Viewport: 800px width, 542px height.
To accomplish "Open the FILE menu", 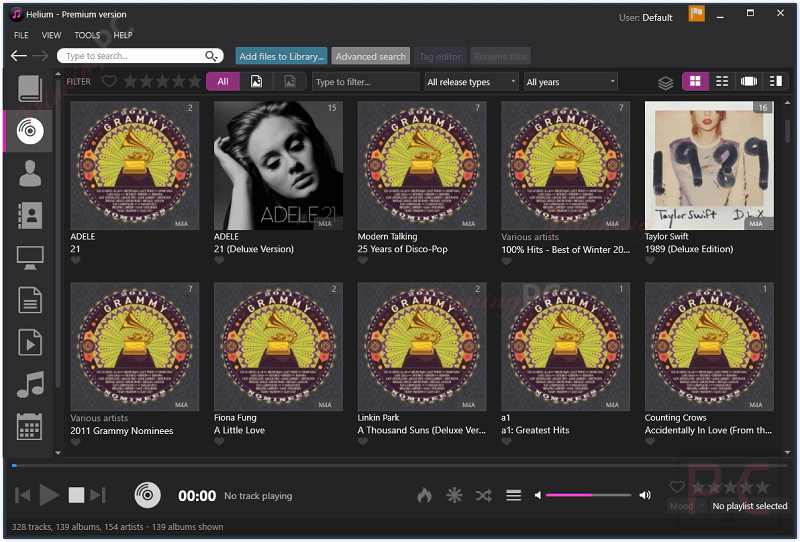I will (21, 35).
